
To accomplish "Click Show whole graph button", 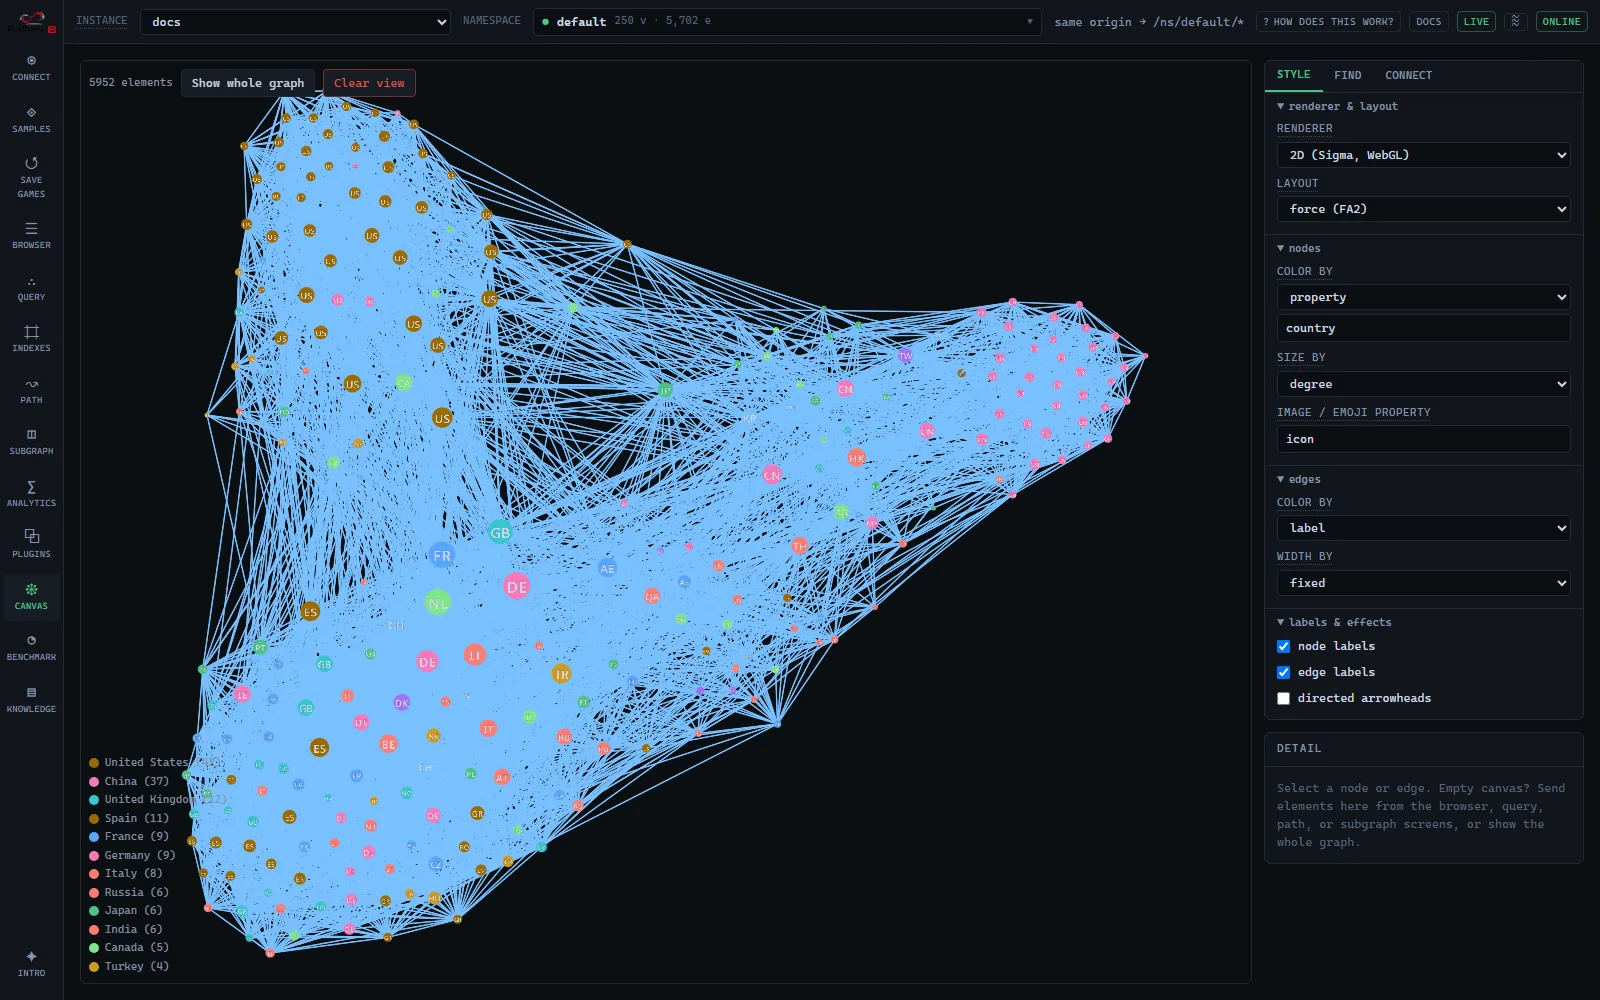I will click(248, 83).
